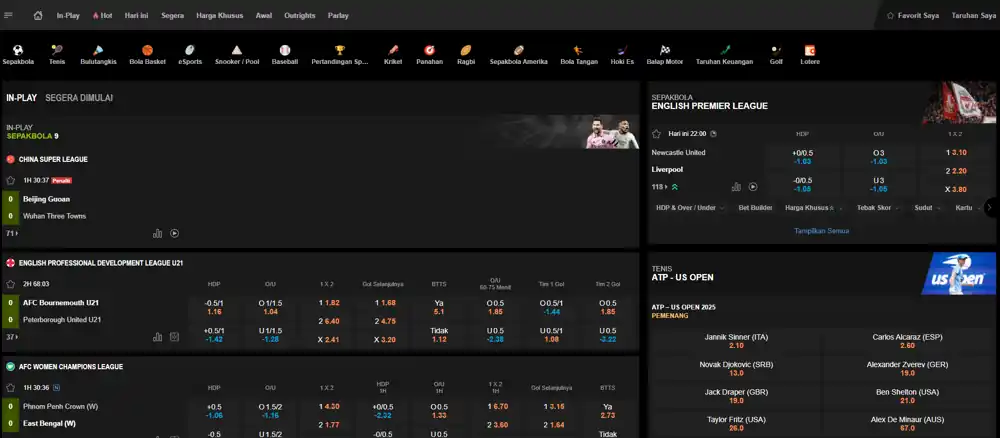Select Liverpool win odds 2.20
This screenshot has width=1000, height=438.
pyautogui.click(x=956, y=171)
